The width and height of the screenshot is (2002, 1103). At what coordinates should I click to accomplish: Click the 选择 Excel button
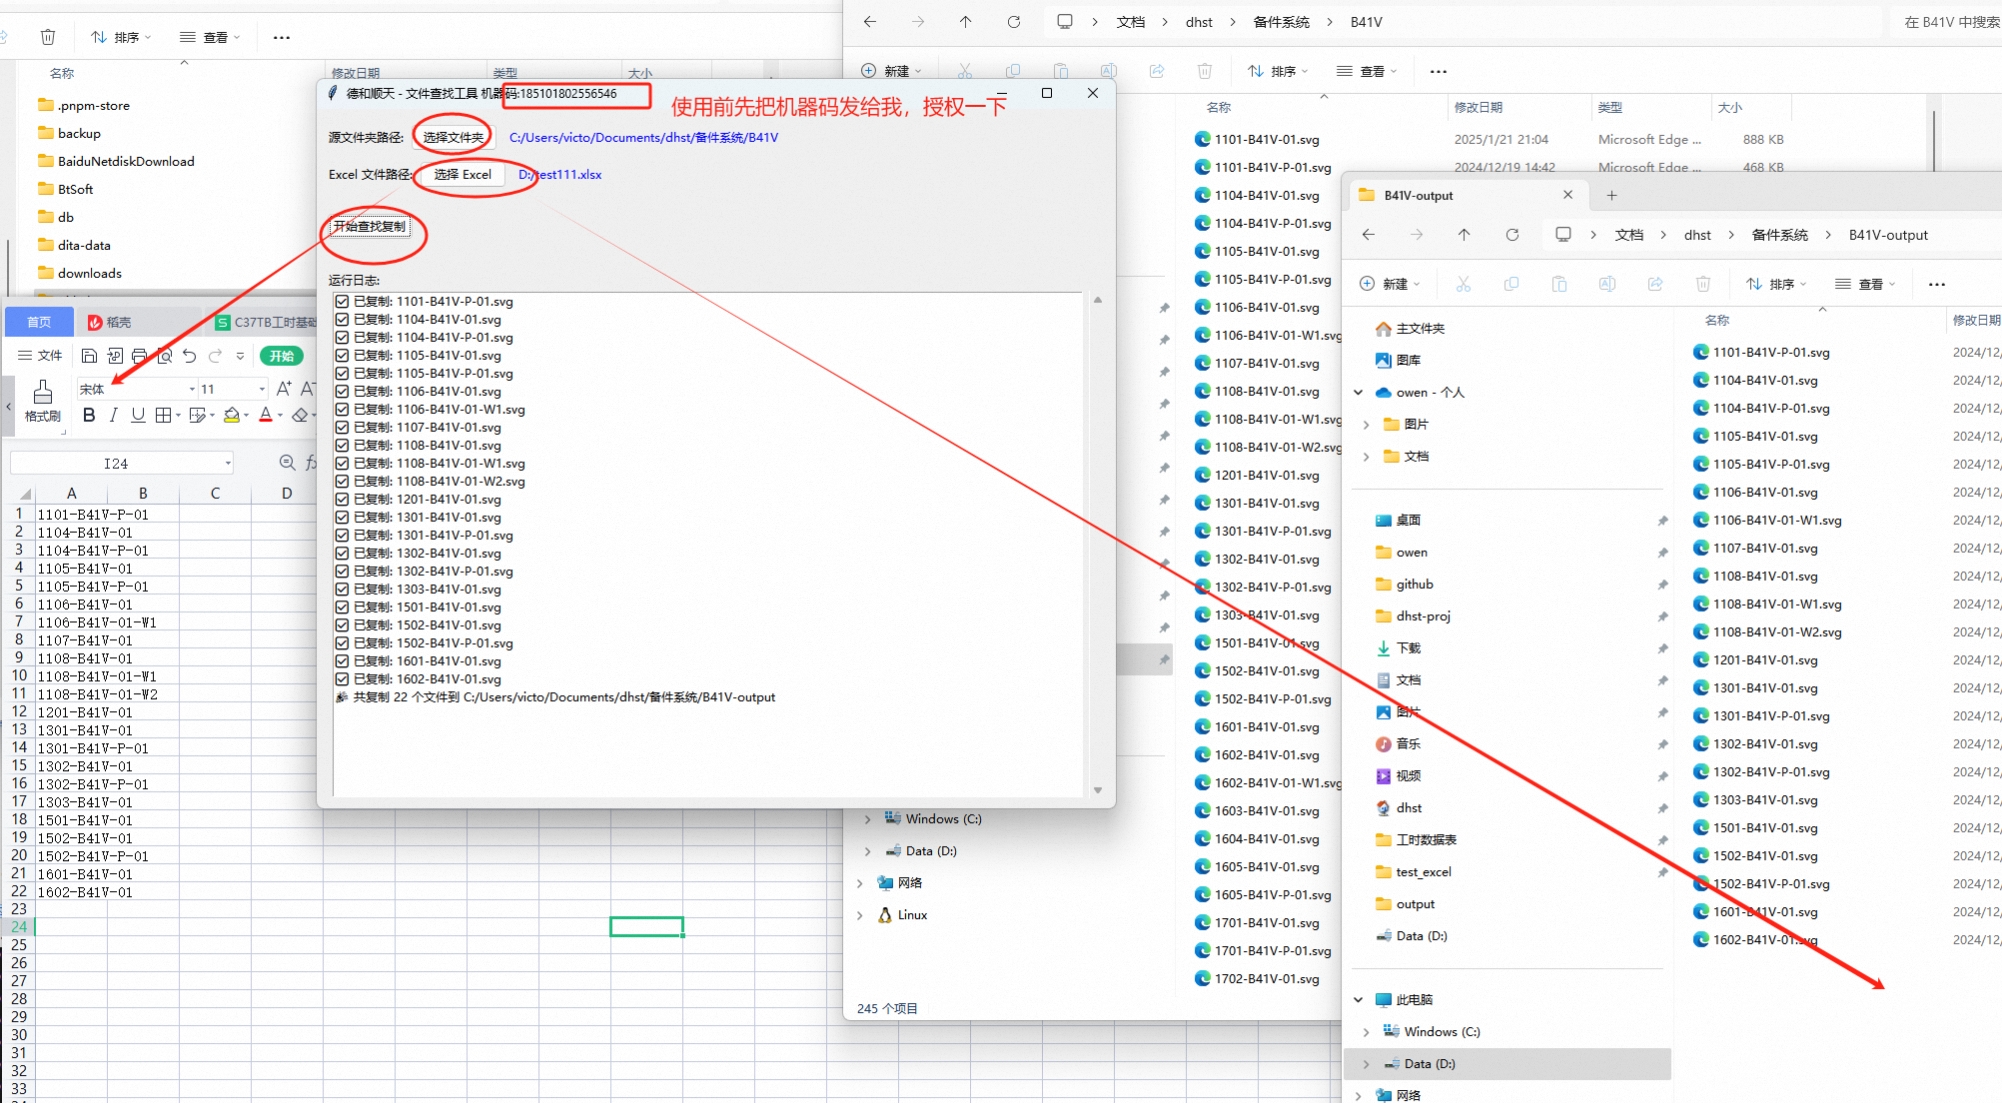(x=462, y=174)
